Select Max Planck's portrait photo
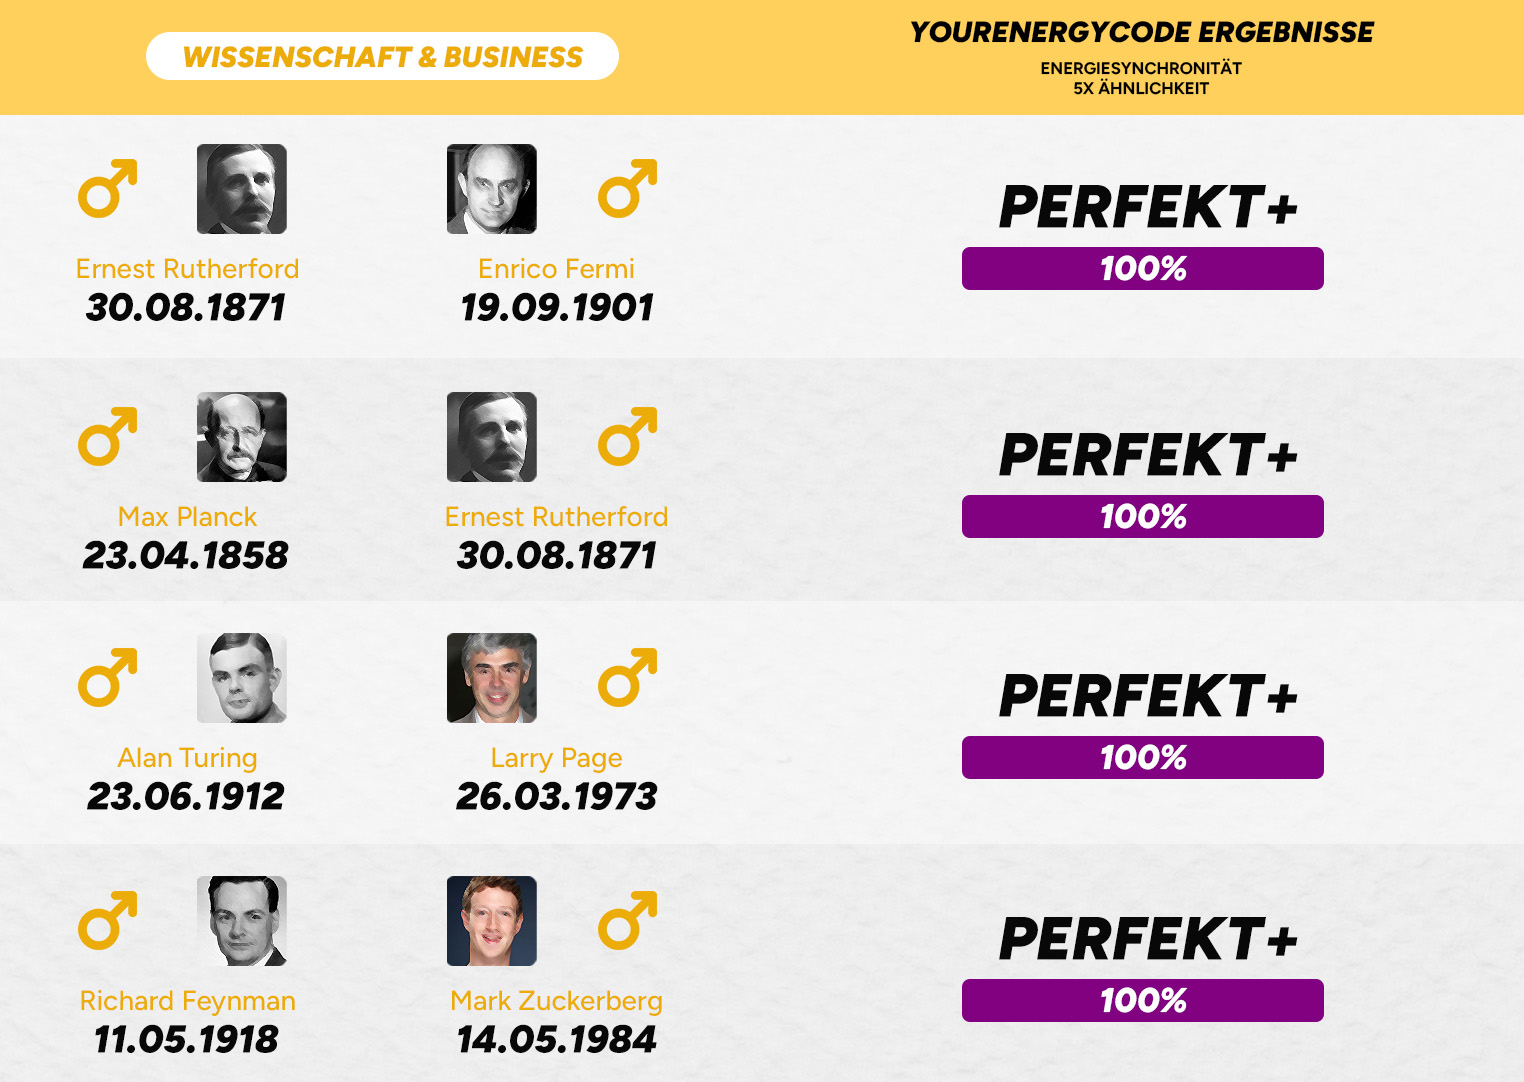Viewport: 1524px width, 1082px height. pyautogui.click(x=241, y=437)
